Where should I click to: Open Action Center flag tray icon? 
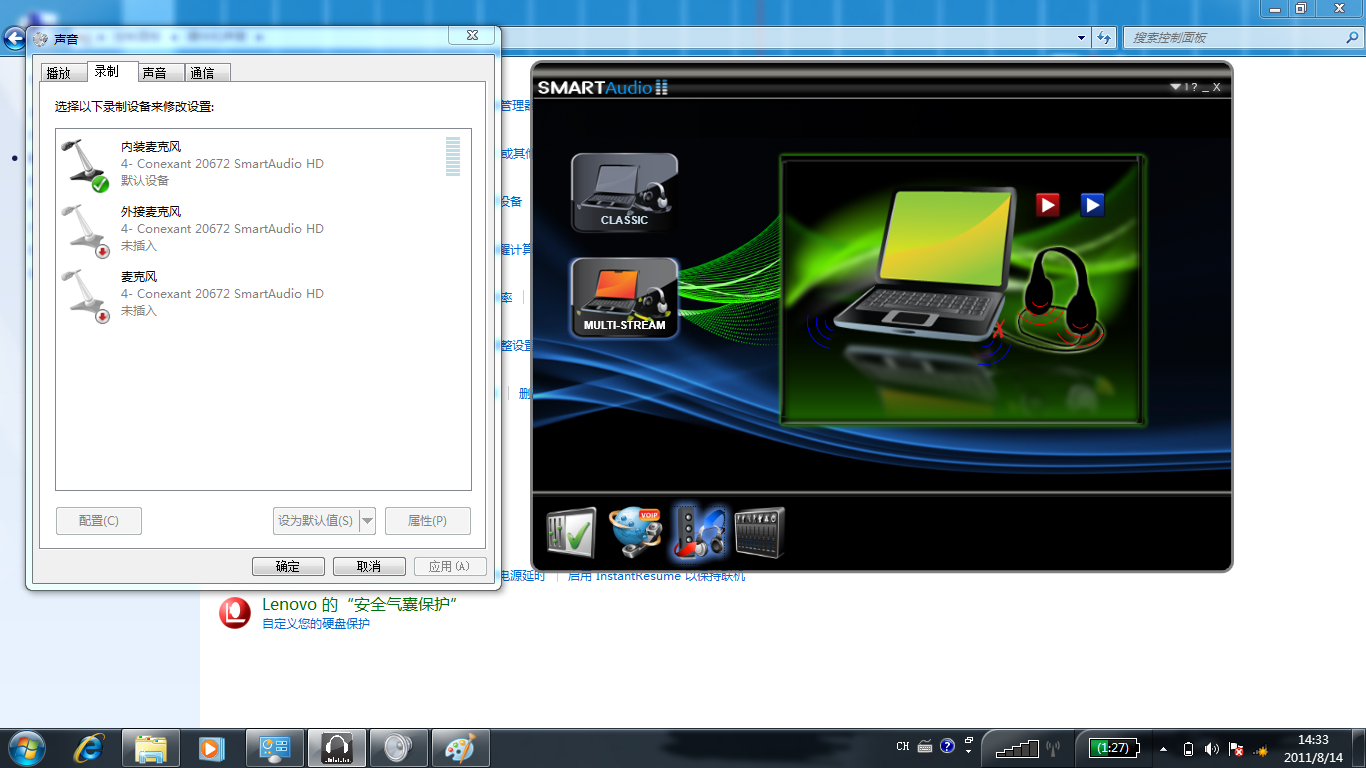pyautogui.click(x=1236, y=749)
